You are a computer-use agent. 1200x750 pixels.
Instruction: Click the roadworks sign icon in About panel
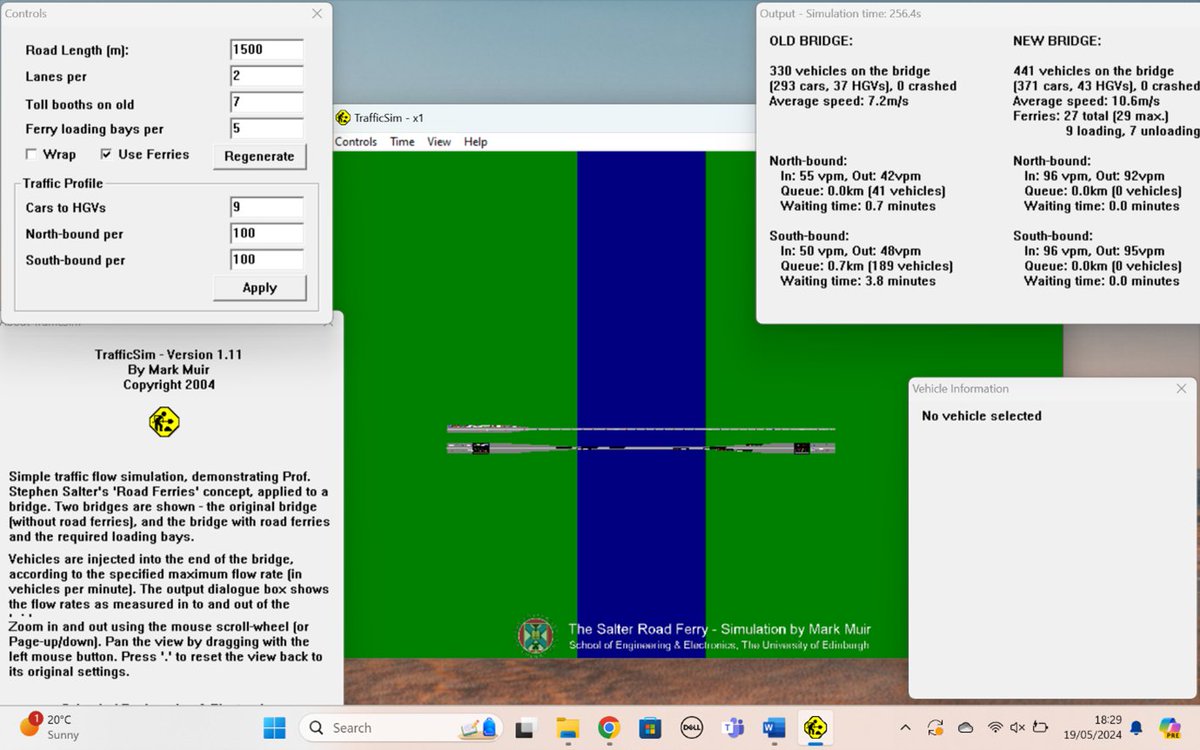tap(164, 422)
